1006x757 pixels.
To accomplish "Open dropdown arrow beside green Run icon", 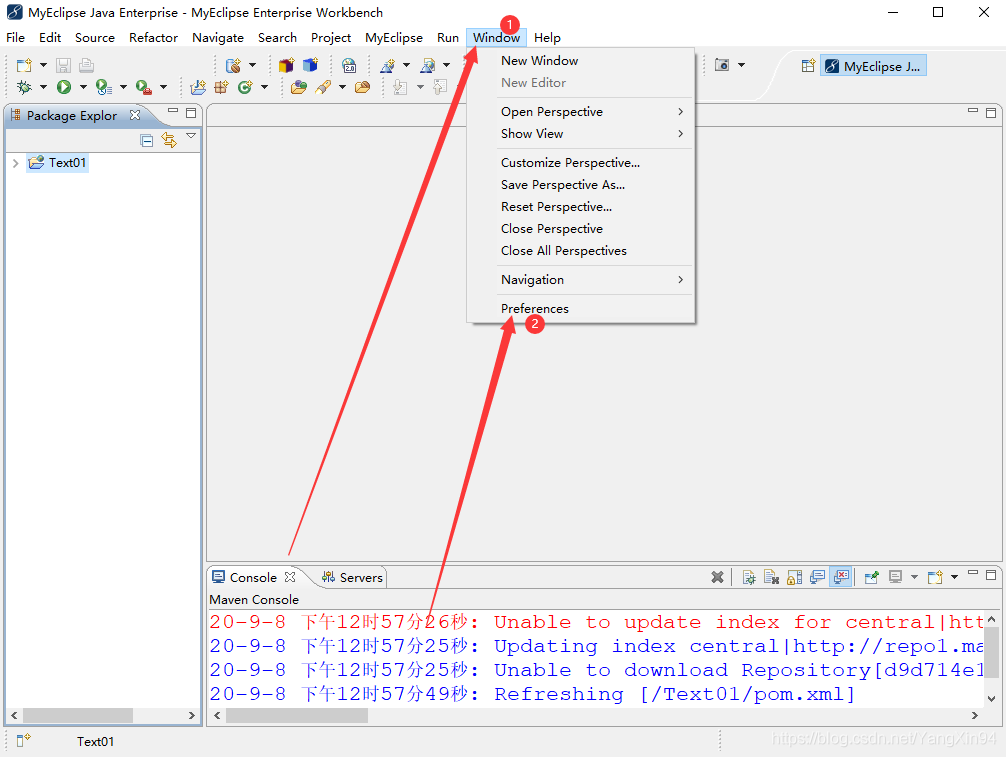I will 83,87.
